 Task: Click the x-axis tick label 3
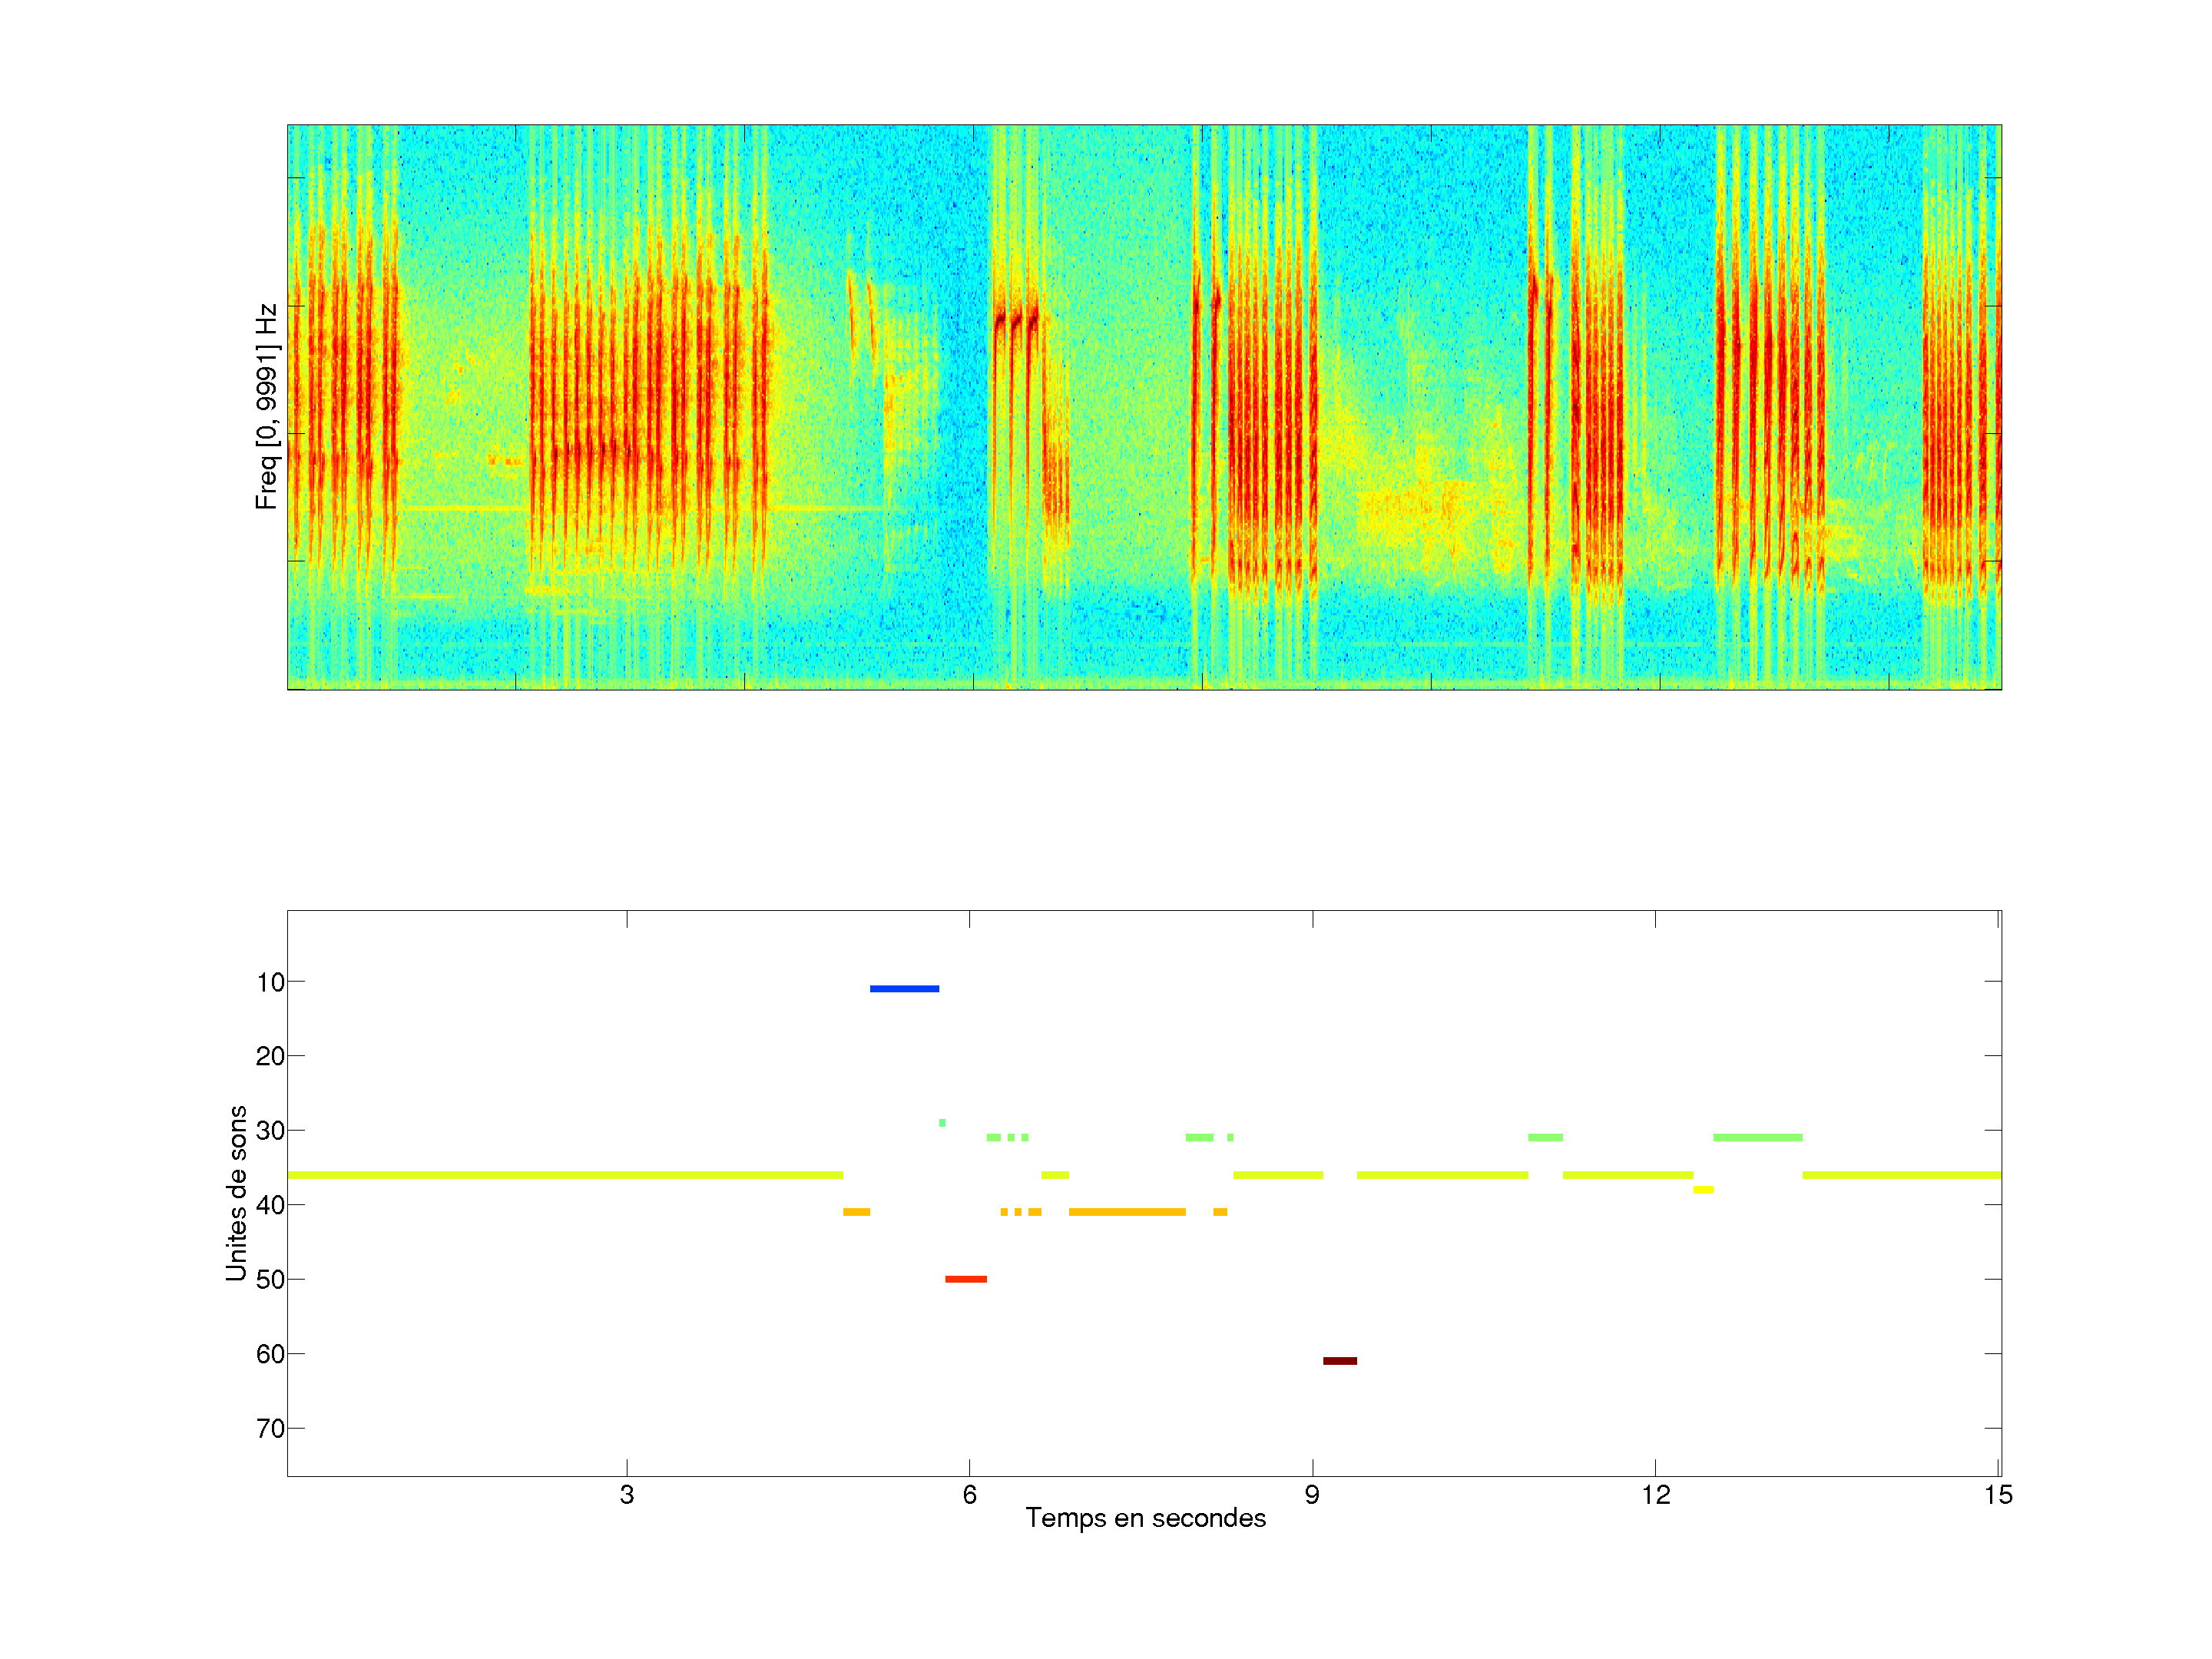[x=627, y=1495]
